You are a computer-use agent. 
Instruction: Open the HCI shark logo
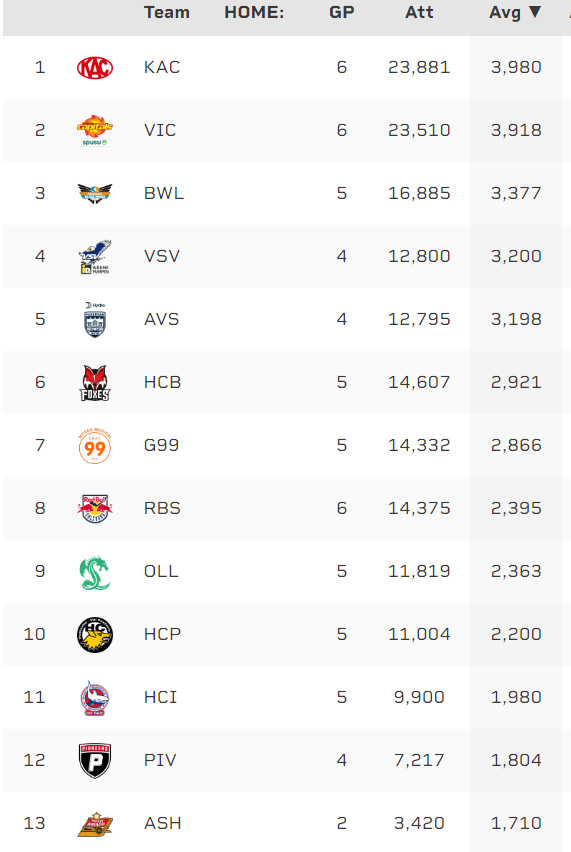[x=95, y=698]
